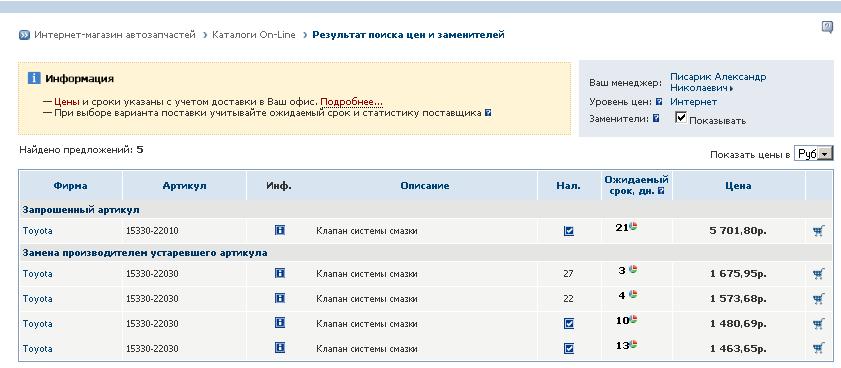
Task: Click the supplier statistics pie for 10 days
Action: pos(633,319)
